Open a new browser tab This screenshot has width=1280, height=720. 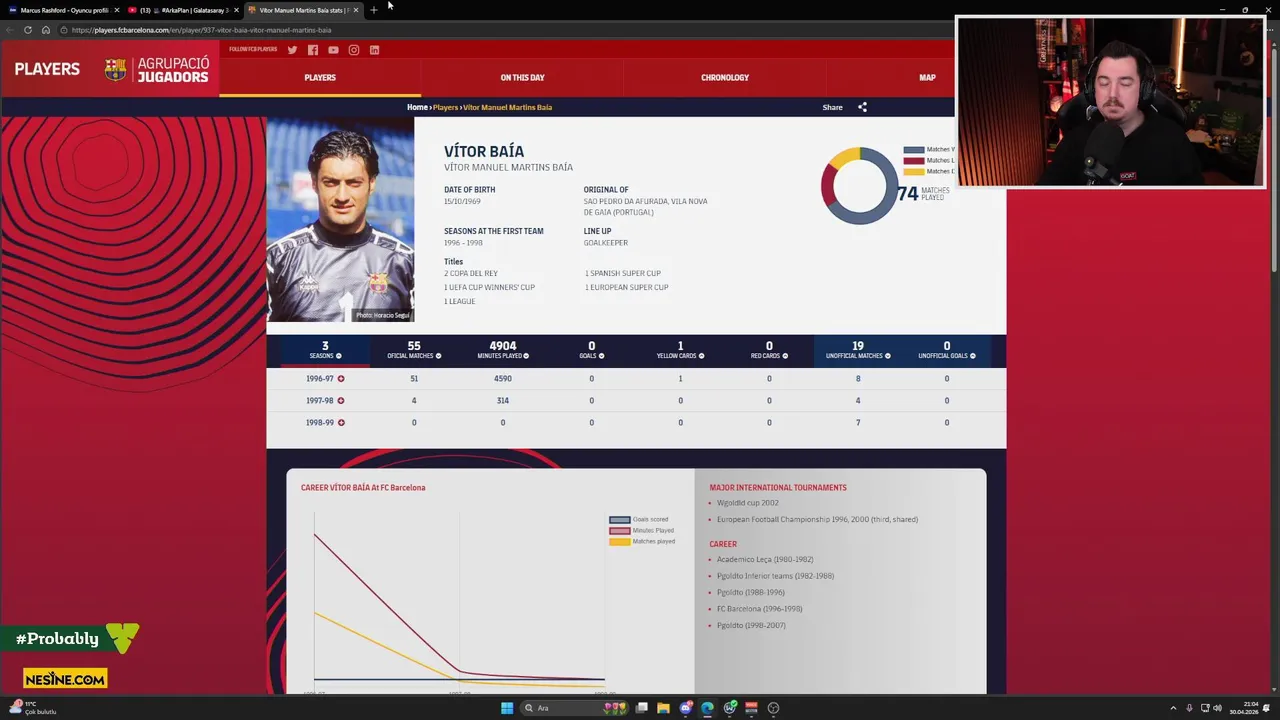tap(373, 10)
